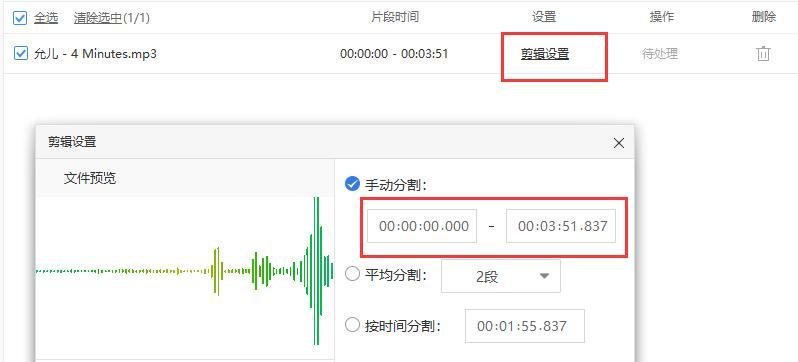798x362 pixels.
Task: Click the segment time 00:00:00 - 00:03:51
Action: coord(394,53)
